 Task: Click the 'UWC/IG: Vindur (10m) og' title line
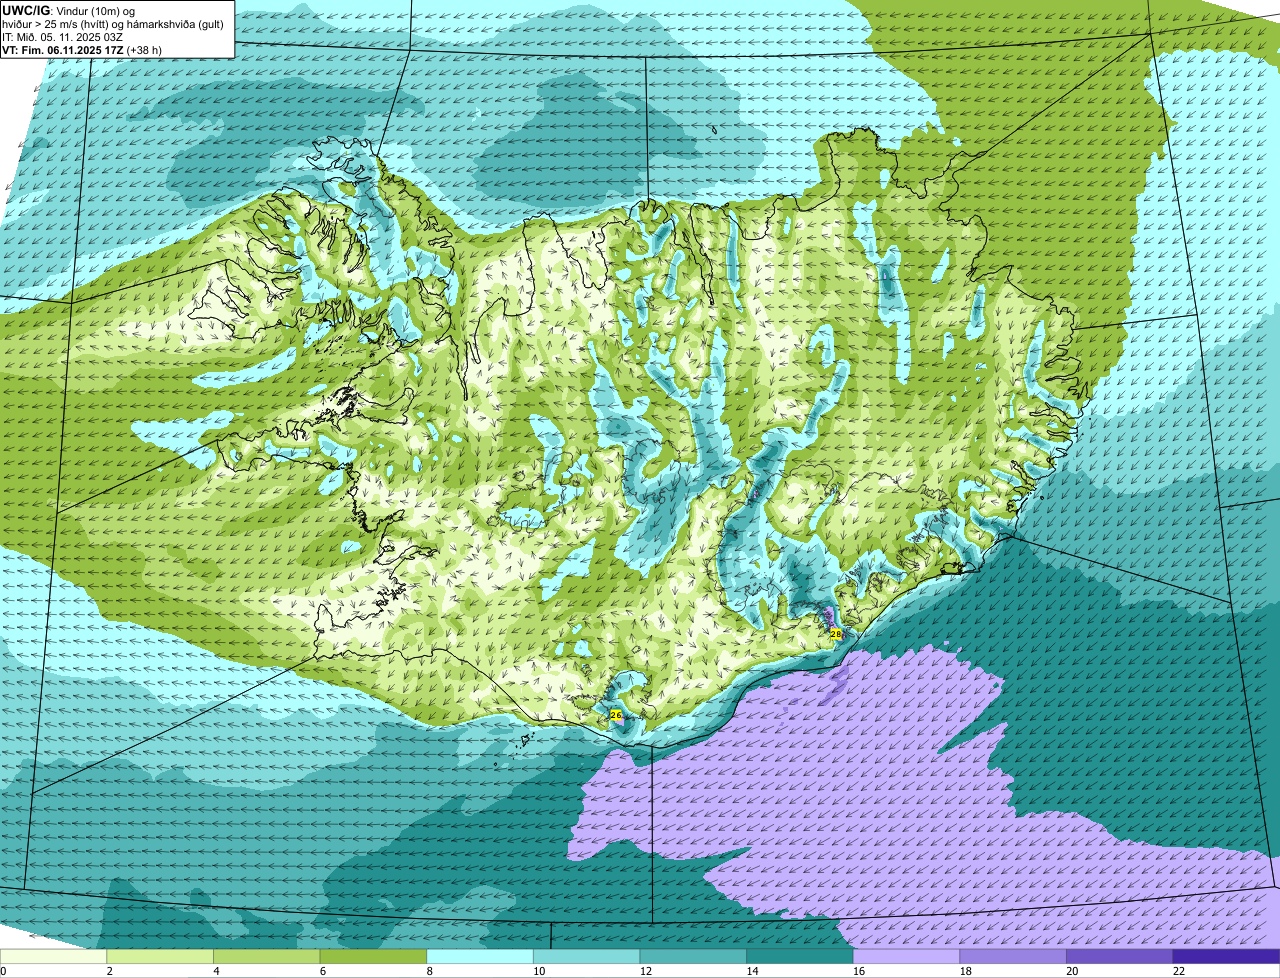pyautogui.click(x=68, y=10)
